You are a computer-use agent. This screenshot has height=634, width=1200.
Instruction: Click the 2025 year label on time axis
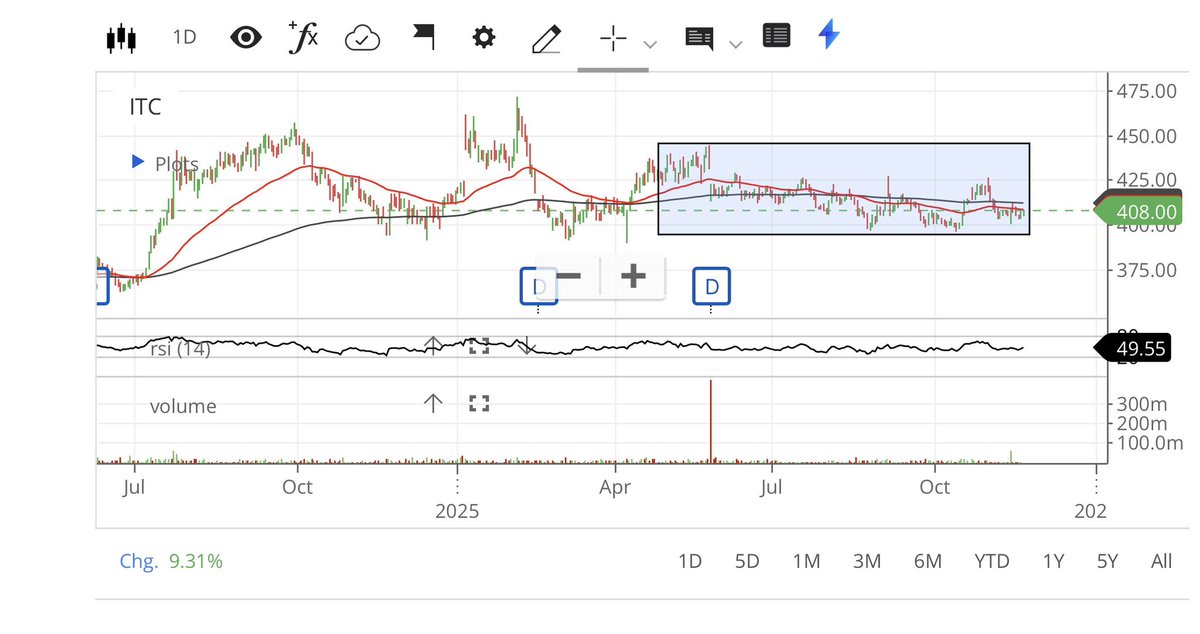[x=457, y=511]
